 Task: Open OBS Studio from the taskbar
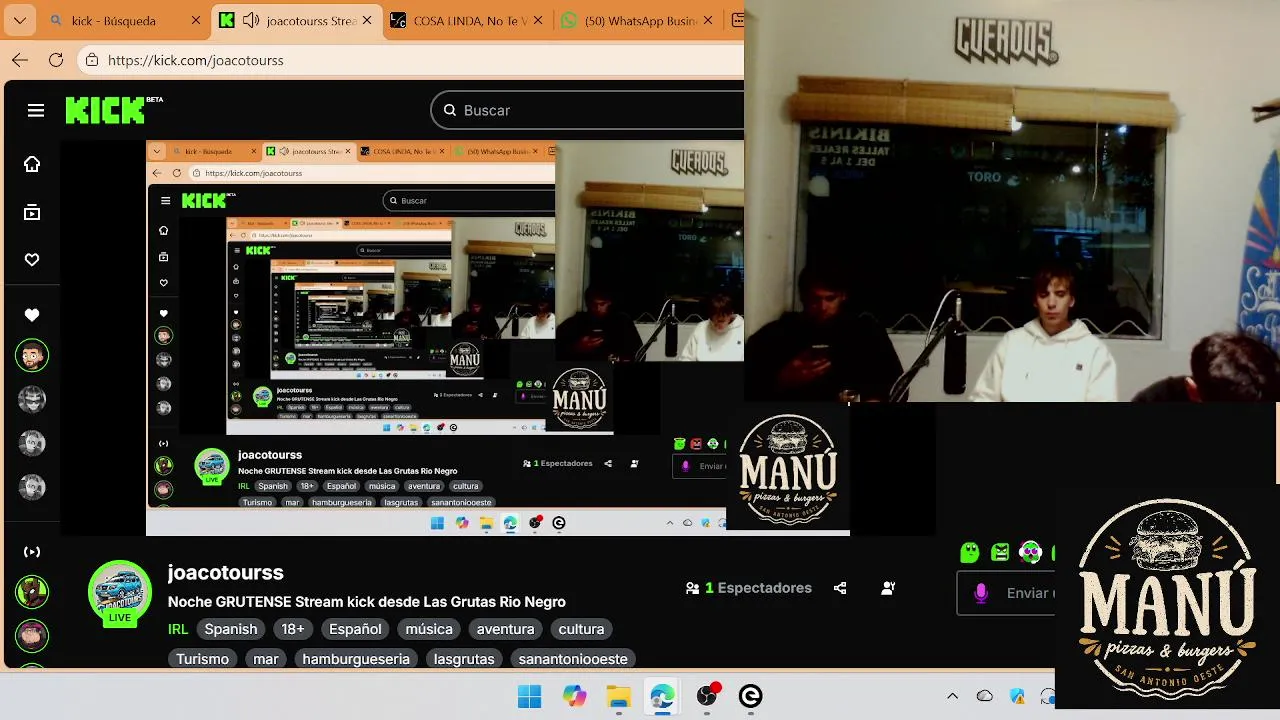coord(707,696)
